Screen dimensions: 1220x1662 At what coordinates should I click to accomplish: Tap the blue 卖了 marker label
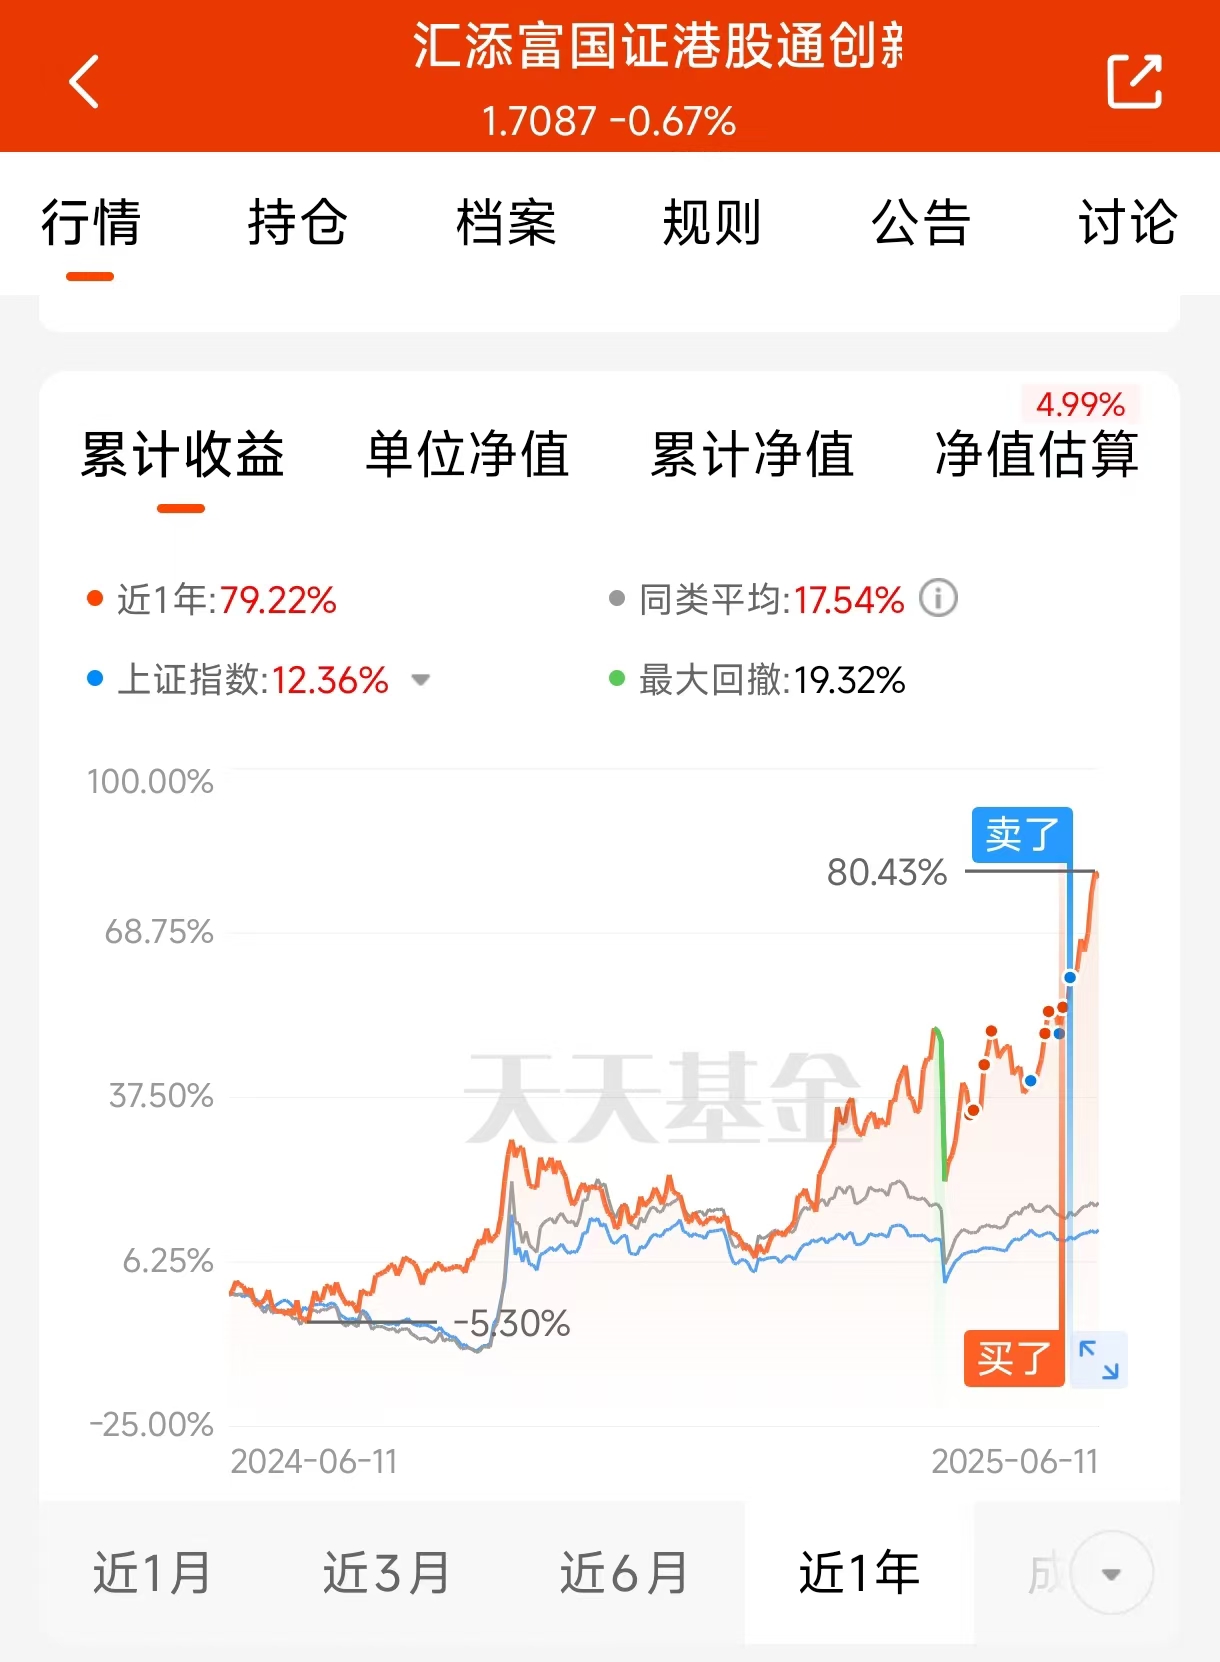[x=1022, y=834]
